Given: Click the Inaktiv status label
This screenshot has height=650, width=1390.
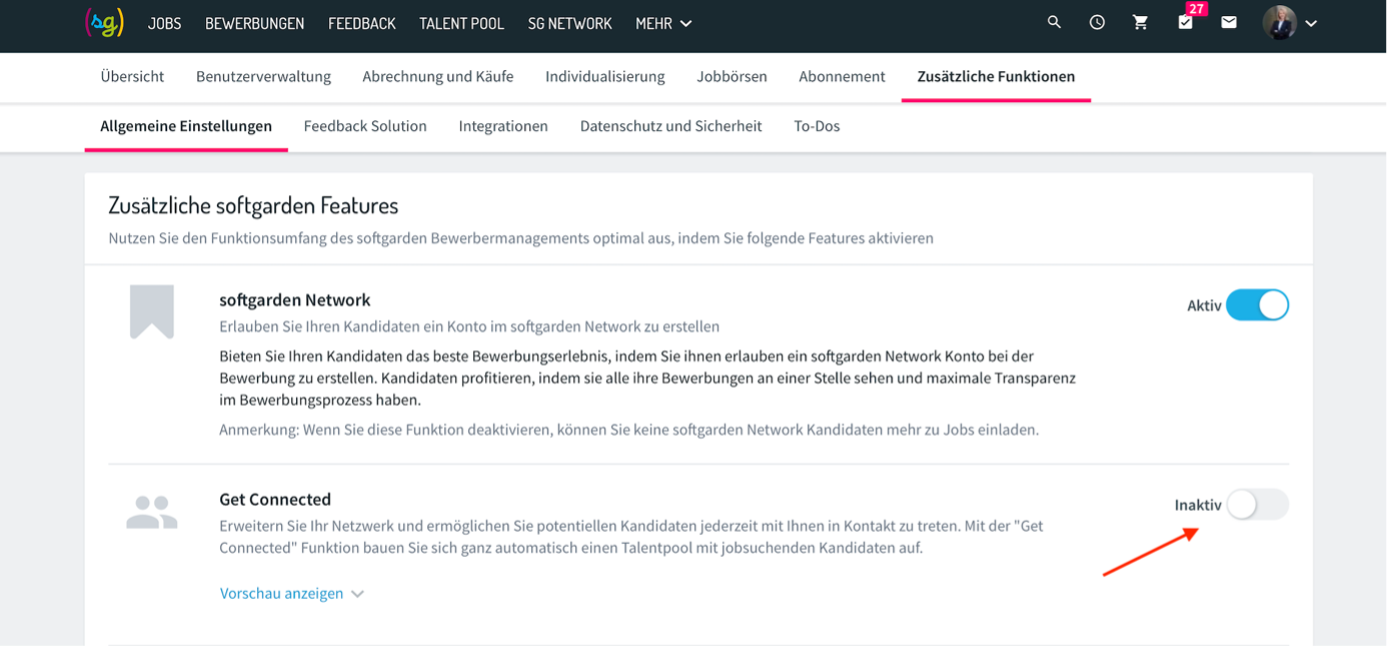Looking at the screenshot, I should click(x=1198, y=506).
